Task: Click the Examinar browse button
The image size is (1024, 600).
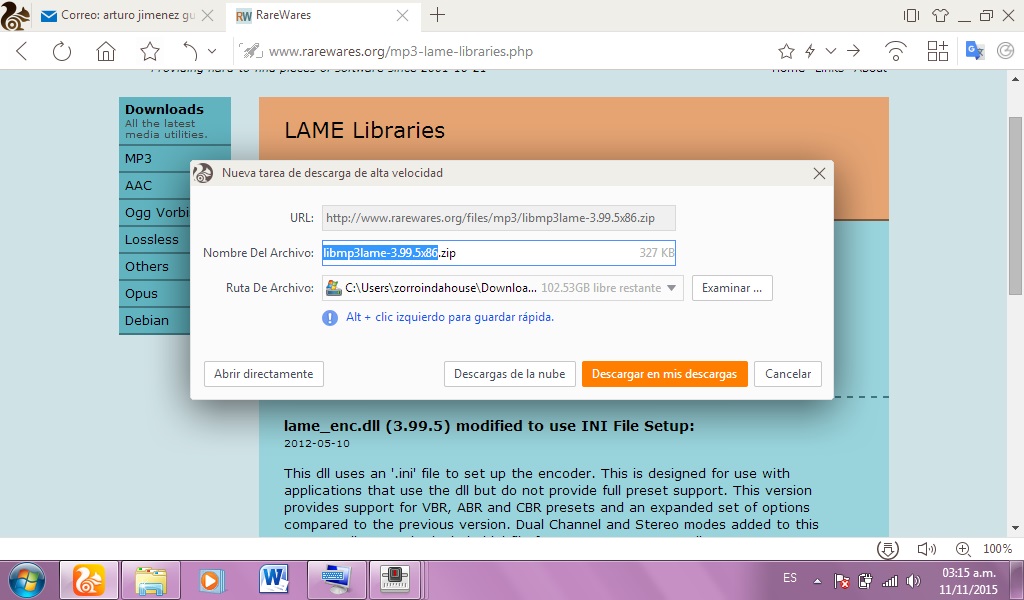Action: click(x=732, y=288)
